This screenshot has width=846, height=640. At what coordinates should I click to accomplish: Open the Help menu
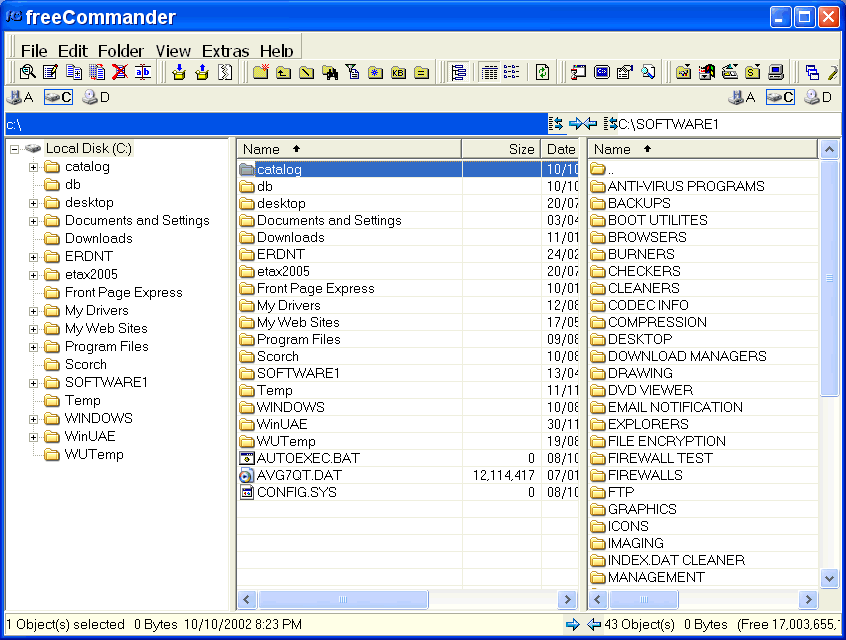click(x=276, y=51)
